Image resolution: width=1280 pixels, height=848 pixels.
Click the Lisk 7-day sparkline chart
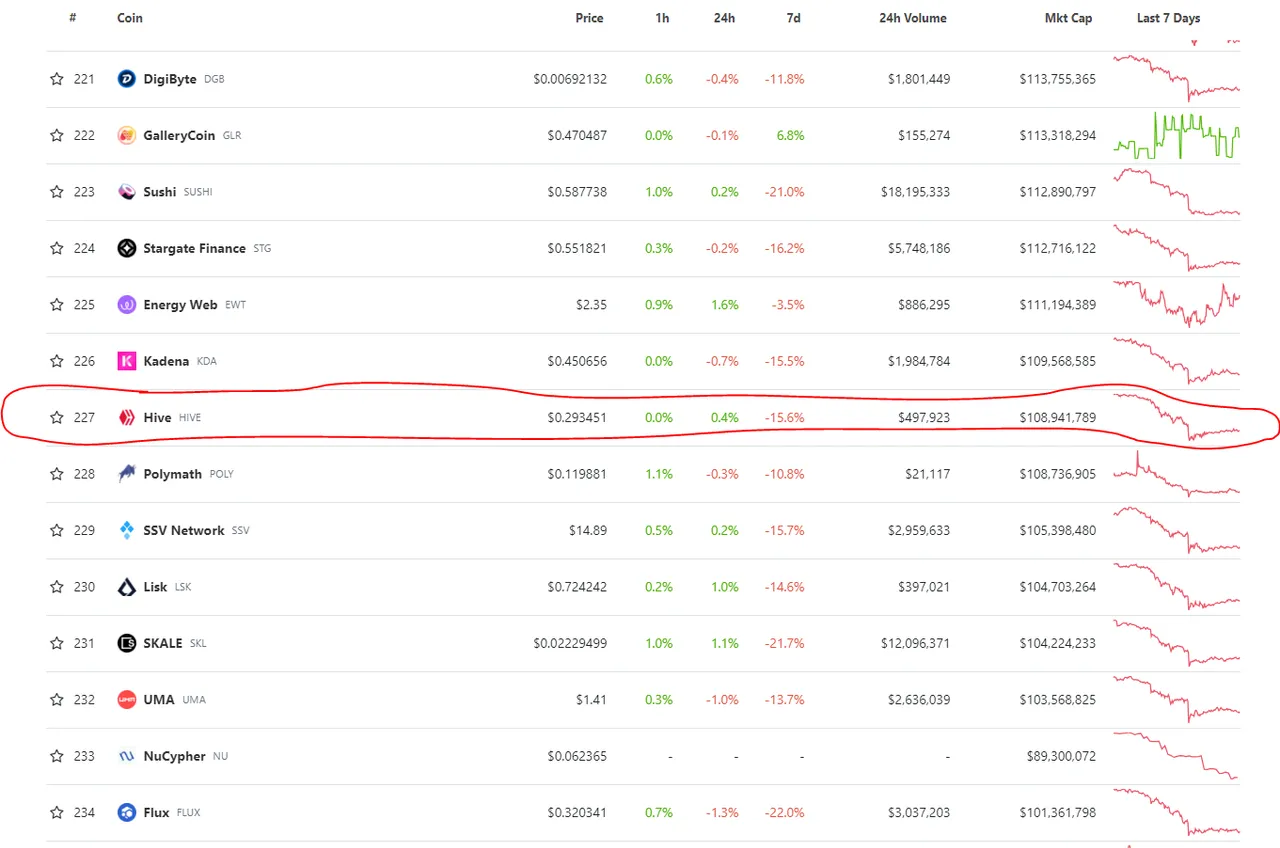[1177, 588]
